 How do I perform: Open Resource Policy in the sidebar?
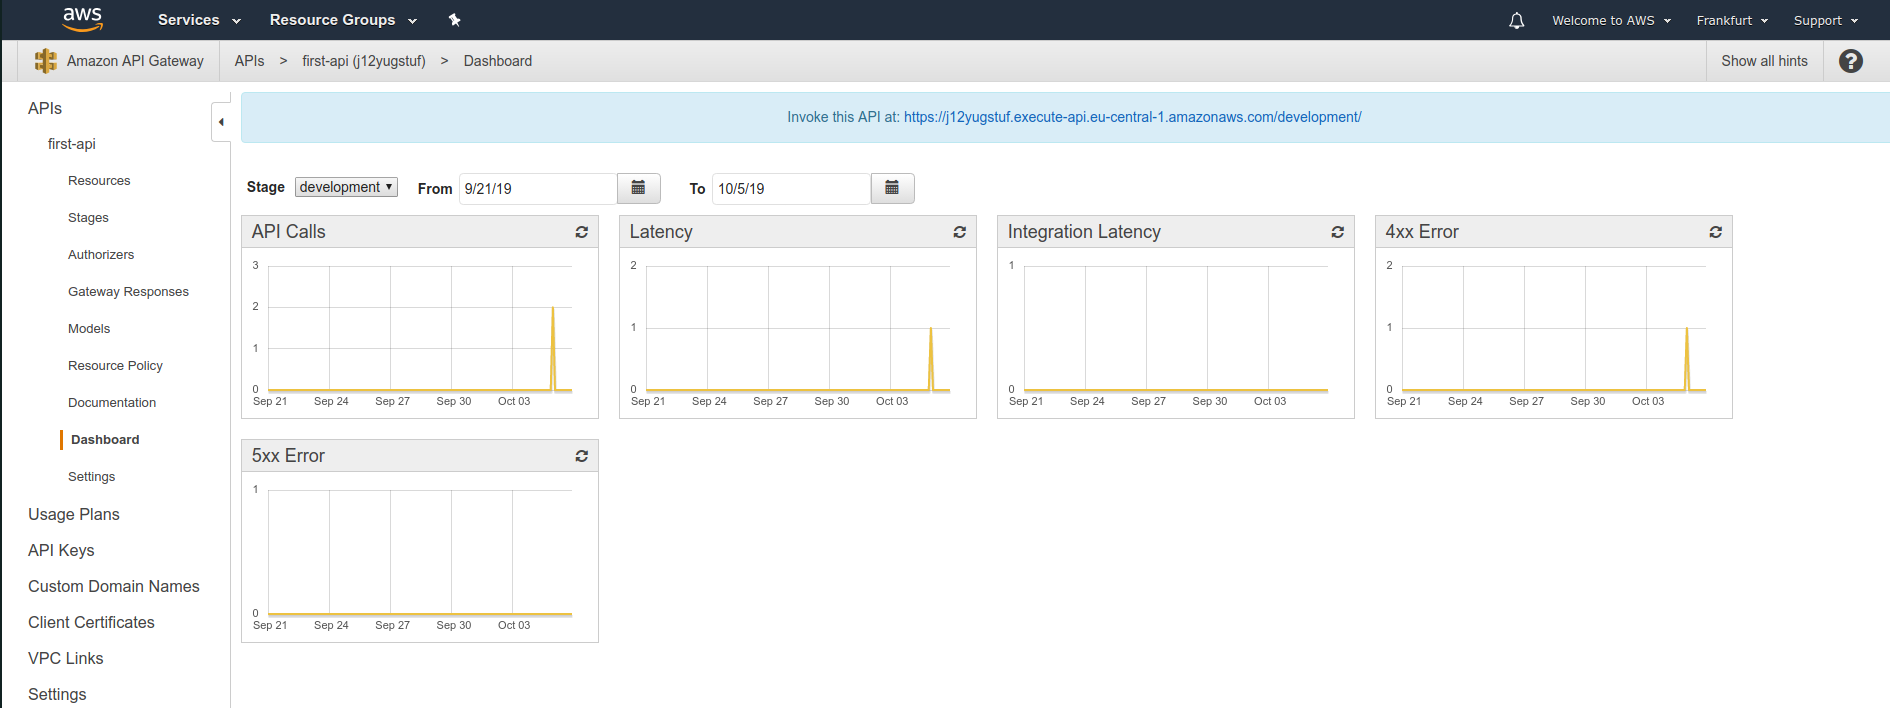pyautogui.click(x=115, y=366)
